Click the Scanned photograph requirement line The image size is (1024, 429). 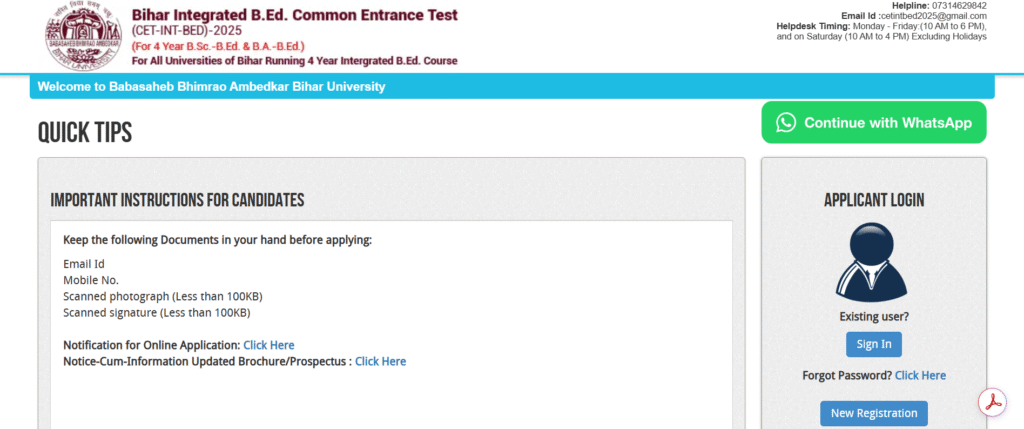tap(163, 296)
